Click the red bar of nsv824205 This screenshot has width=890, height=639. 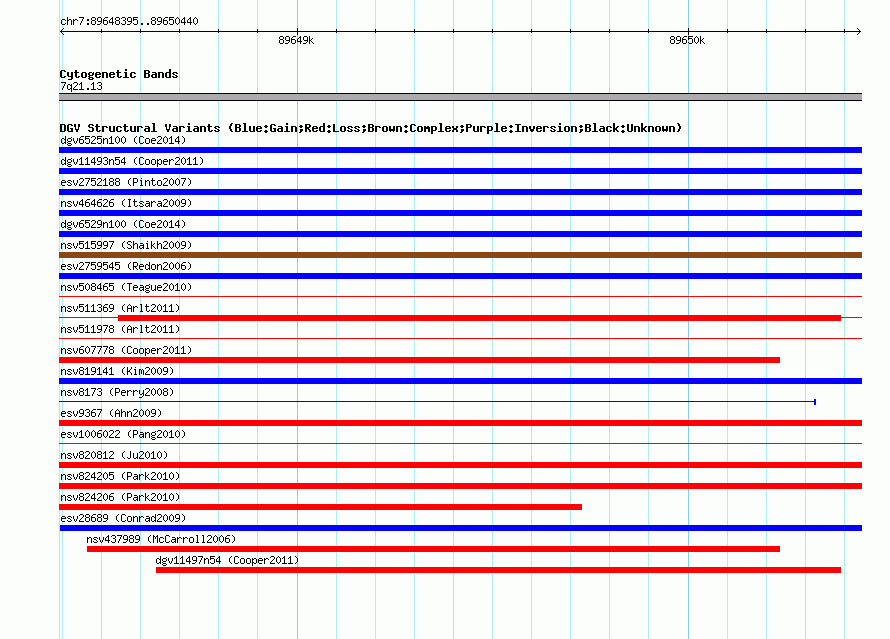[x=460, y=486]
